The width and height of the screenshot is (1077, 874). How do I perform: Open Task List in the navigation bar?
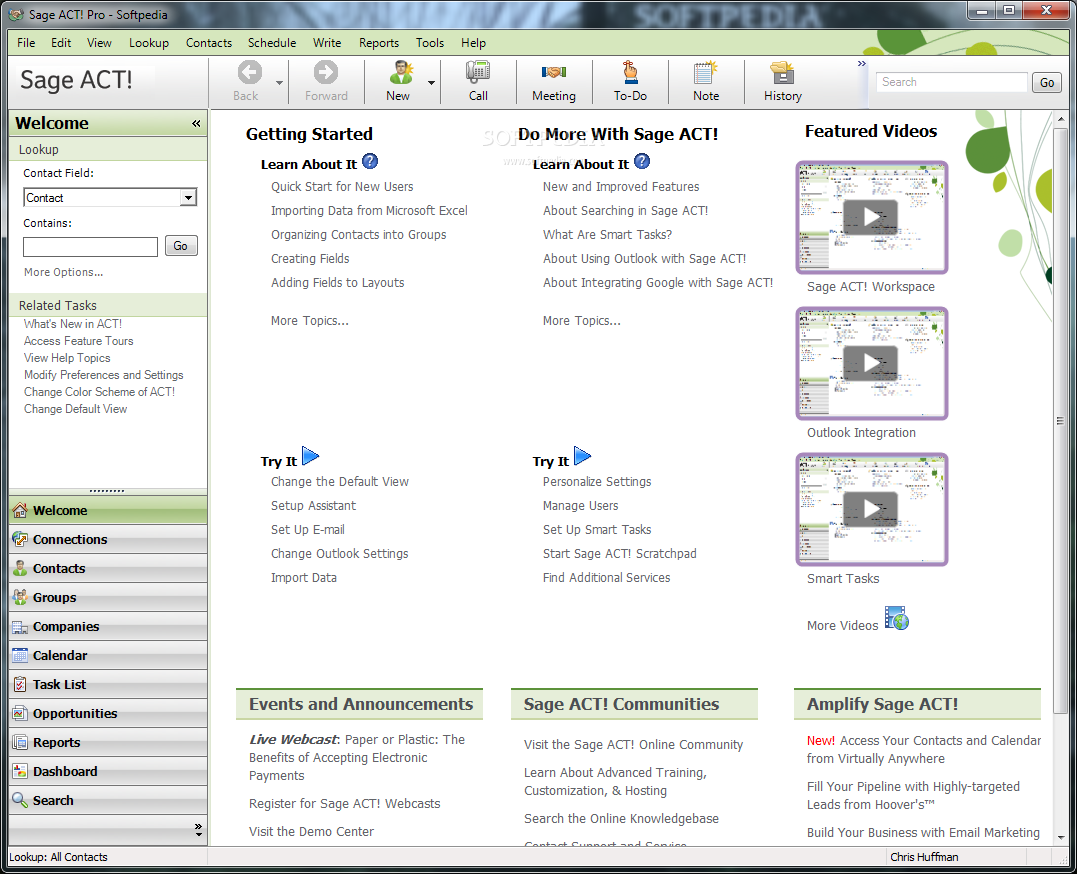(x=108, y=684)
